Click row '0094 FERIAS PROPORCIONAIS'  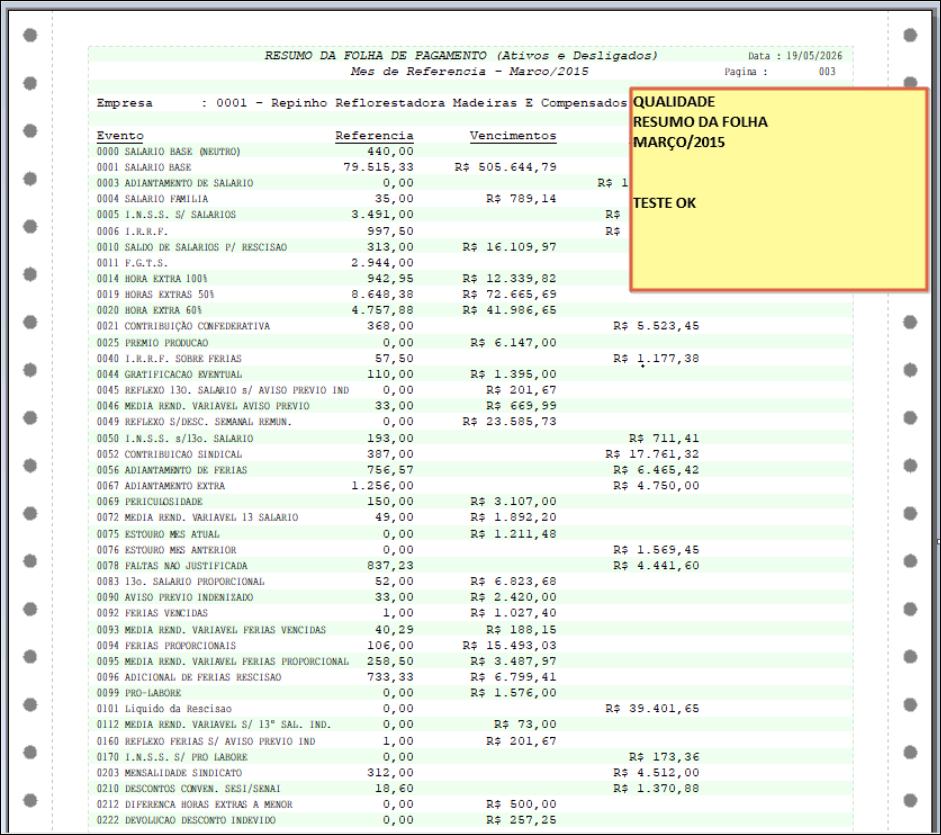[166, 646]
